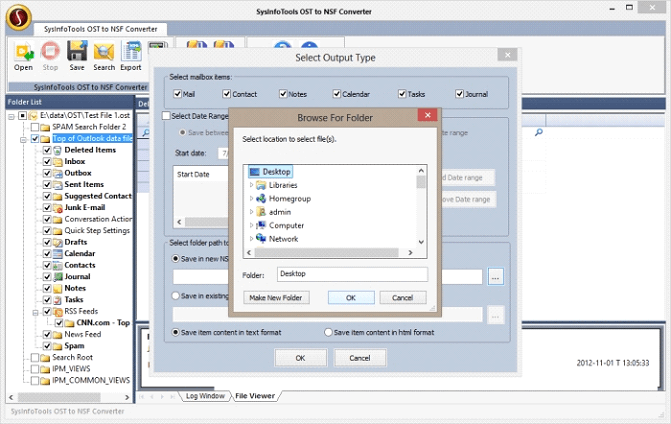Image resolution: width=671 pixels, height=424 pixels.
Task: Toggle the Tasks mailbox item checkbox
Action: click(402, 94)
